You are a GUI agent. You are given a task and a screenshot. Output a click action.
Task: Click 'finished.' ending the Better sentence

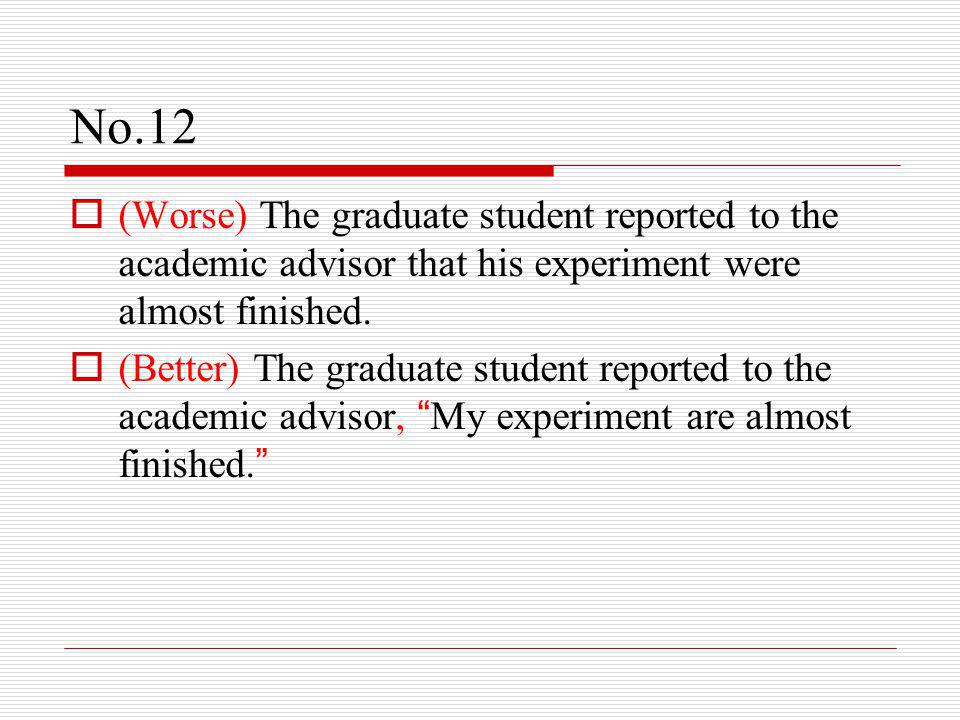pyautogui.click(x=186, y=463)
